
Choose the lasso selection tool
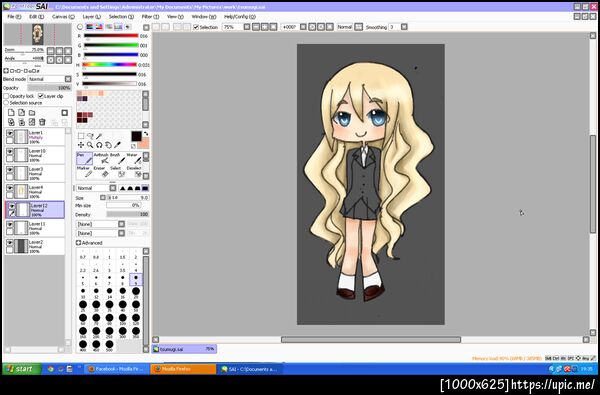(90, 136)
